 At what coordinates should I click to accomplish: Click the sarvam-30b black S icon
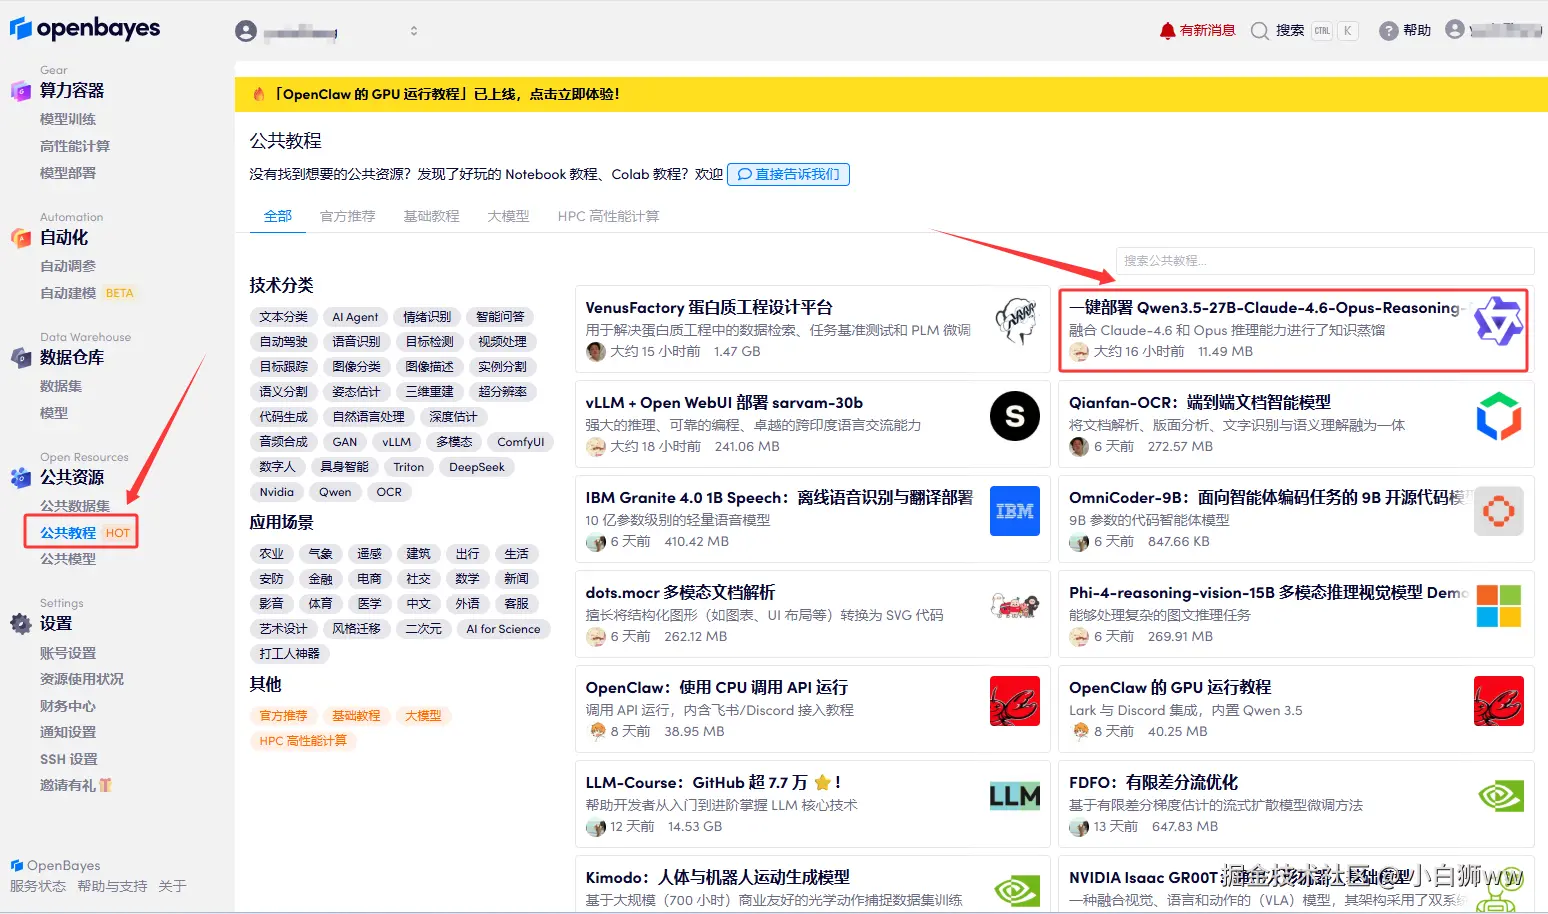pyautogui.click(x=1015, y=416)
